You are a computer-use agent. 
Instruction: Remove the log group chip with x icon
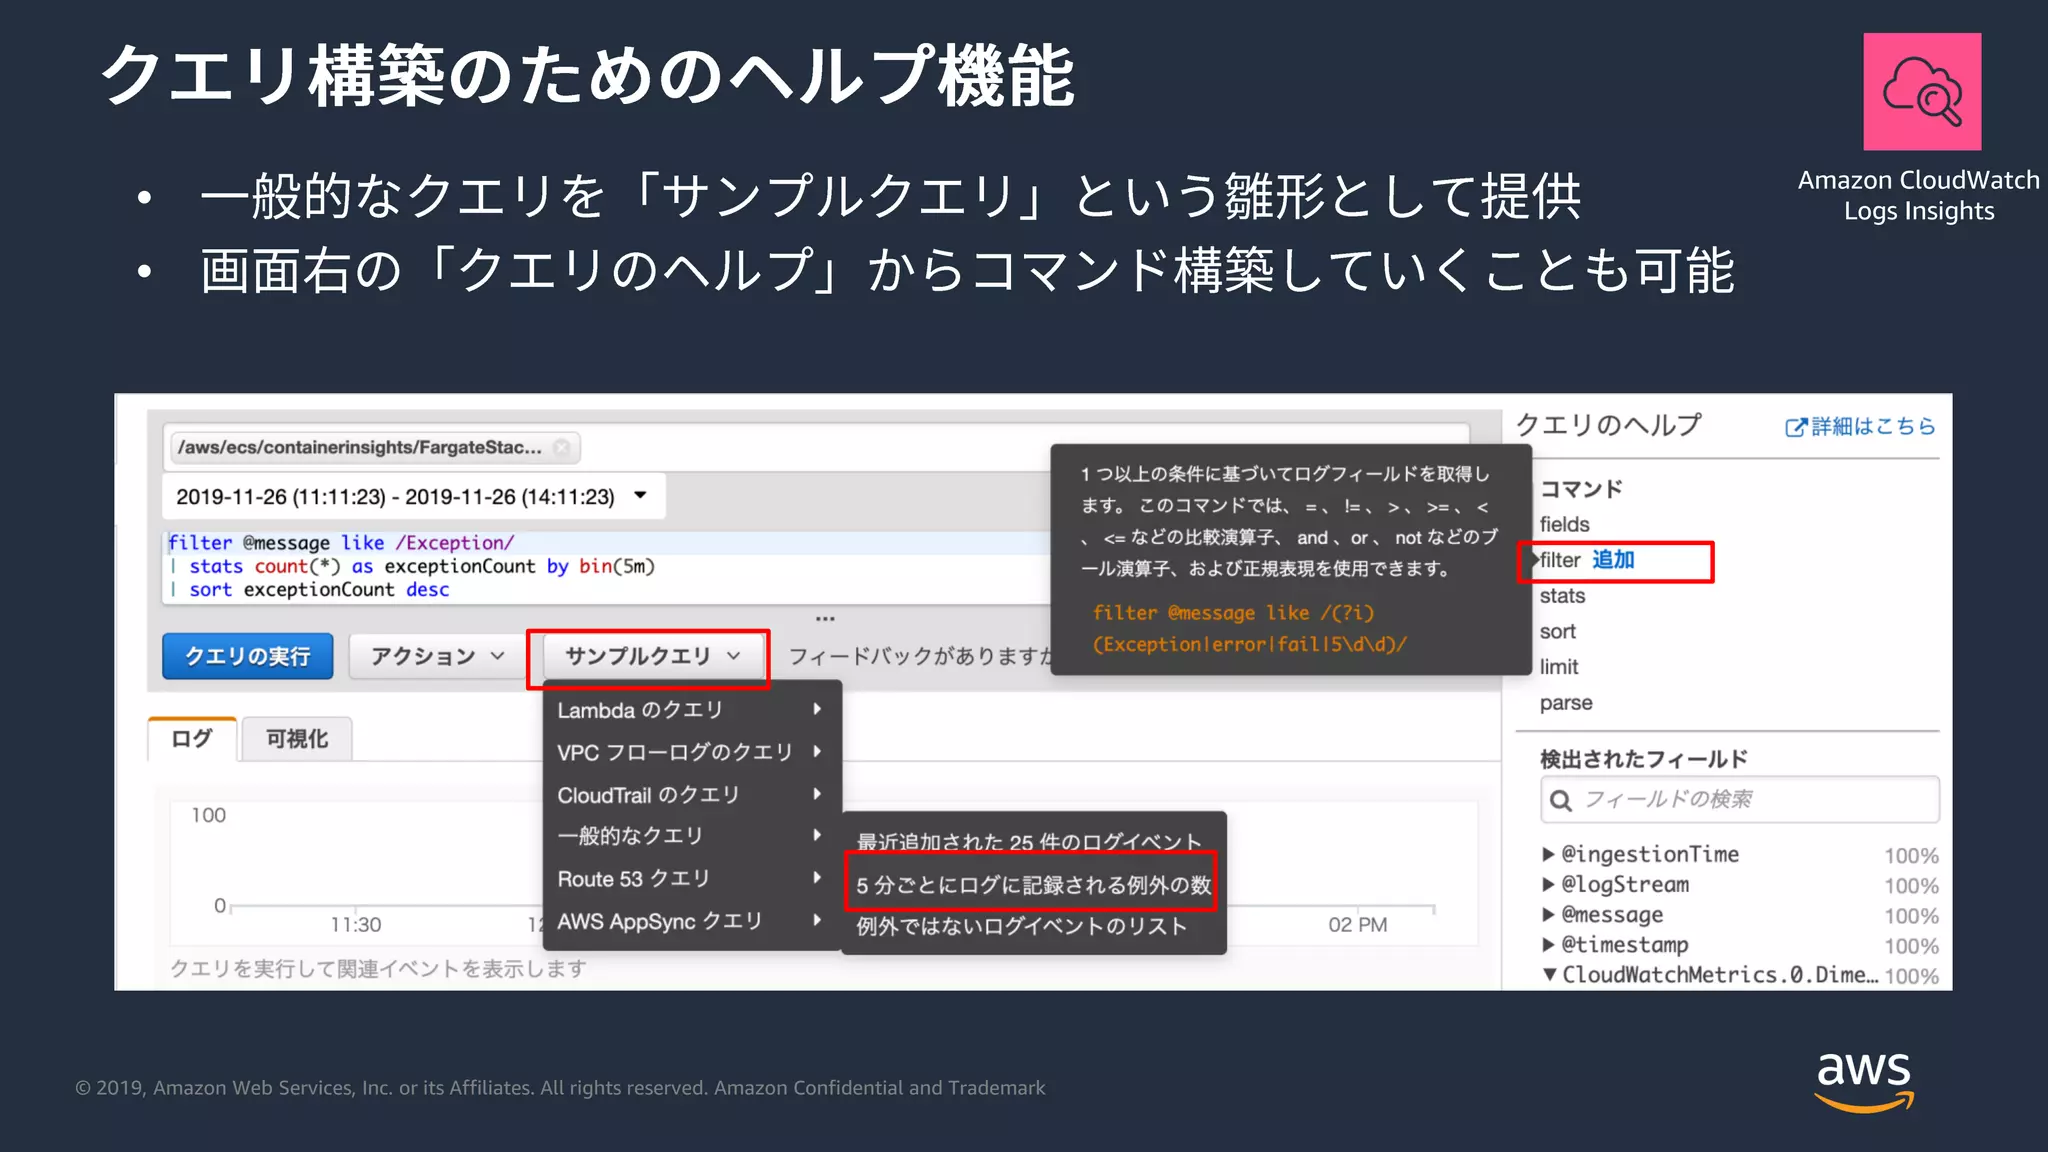562,447
